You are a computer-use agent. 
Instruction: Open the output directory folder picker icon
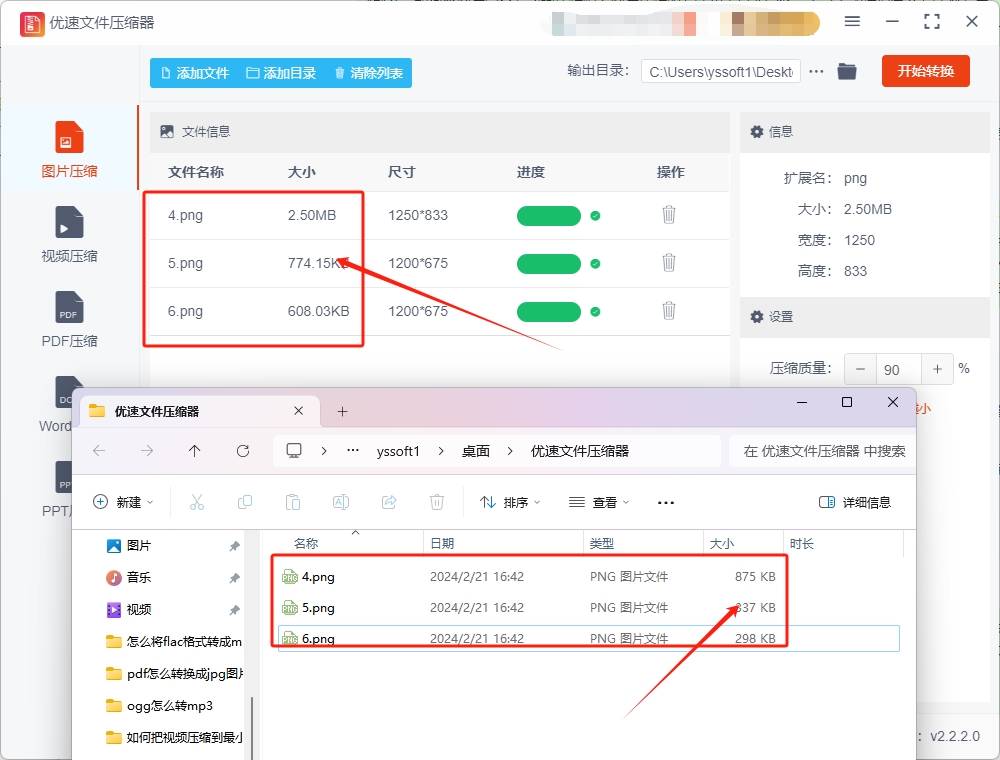pos(847,71)
